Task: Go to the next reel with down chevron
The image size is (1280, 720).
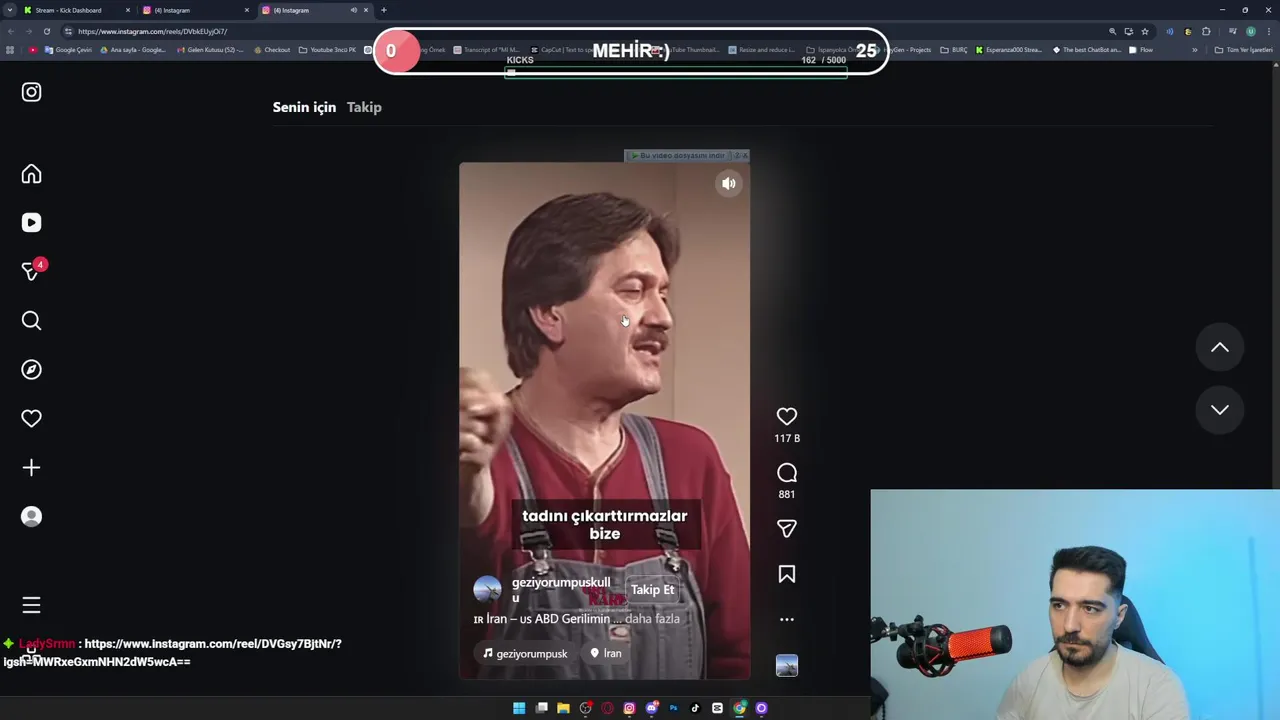Action: [1220, 409]
